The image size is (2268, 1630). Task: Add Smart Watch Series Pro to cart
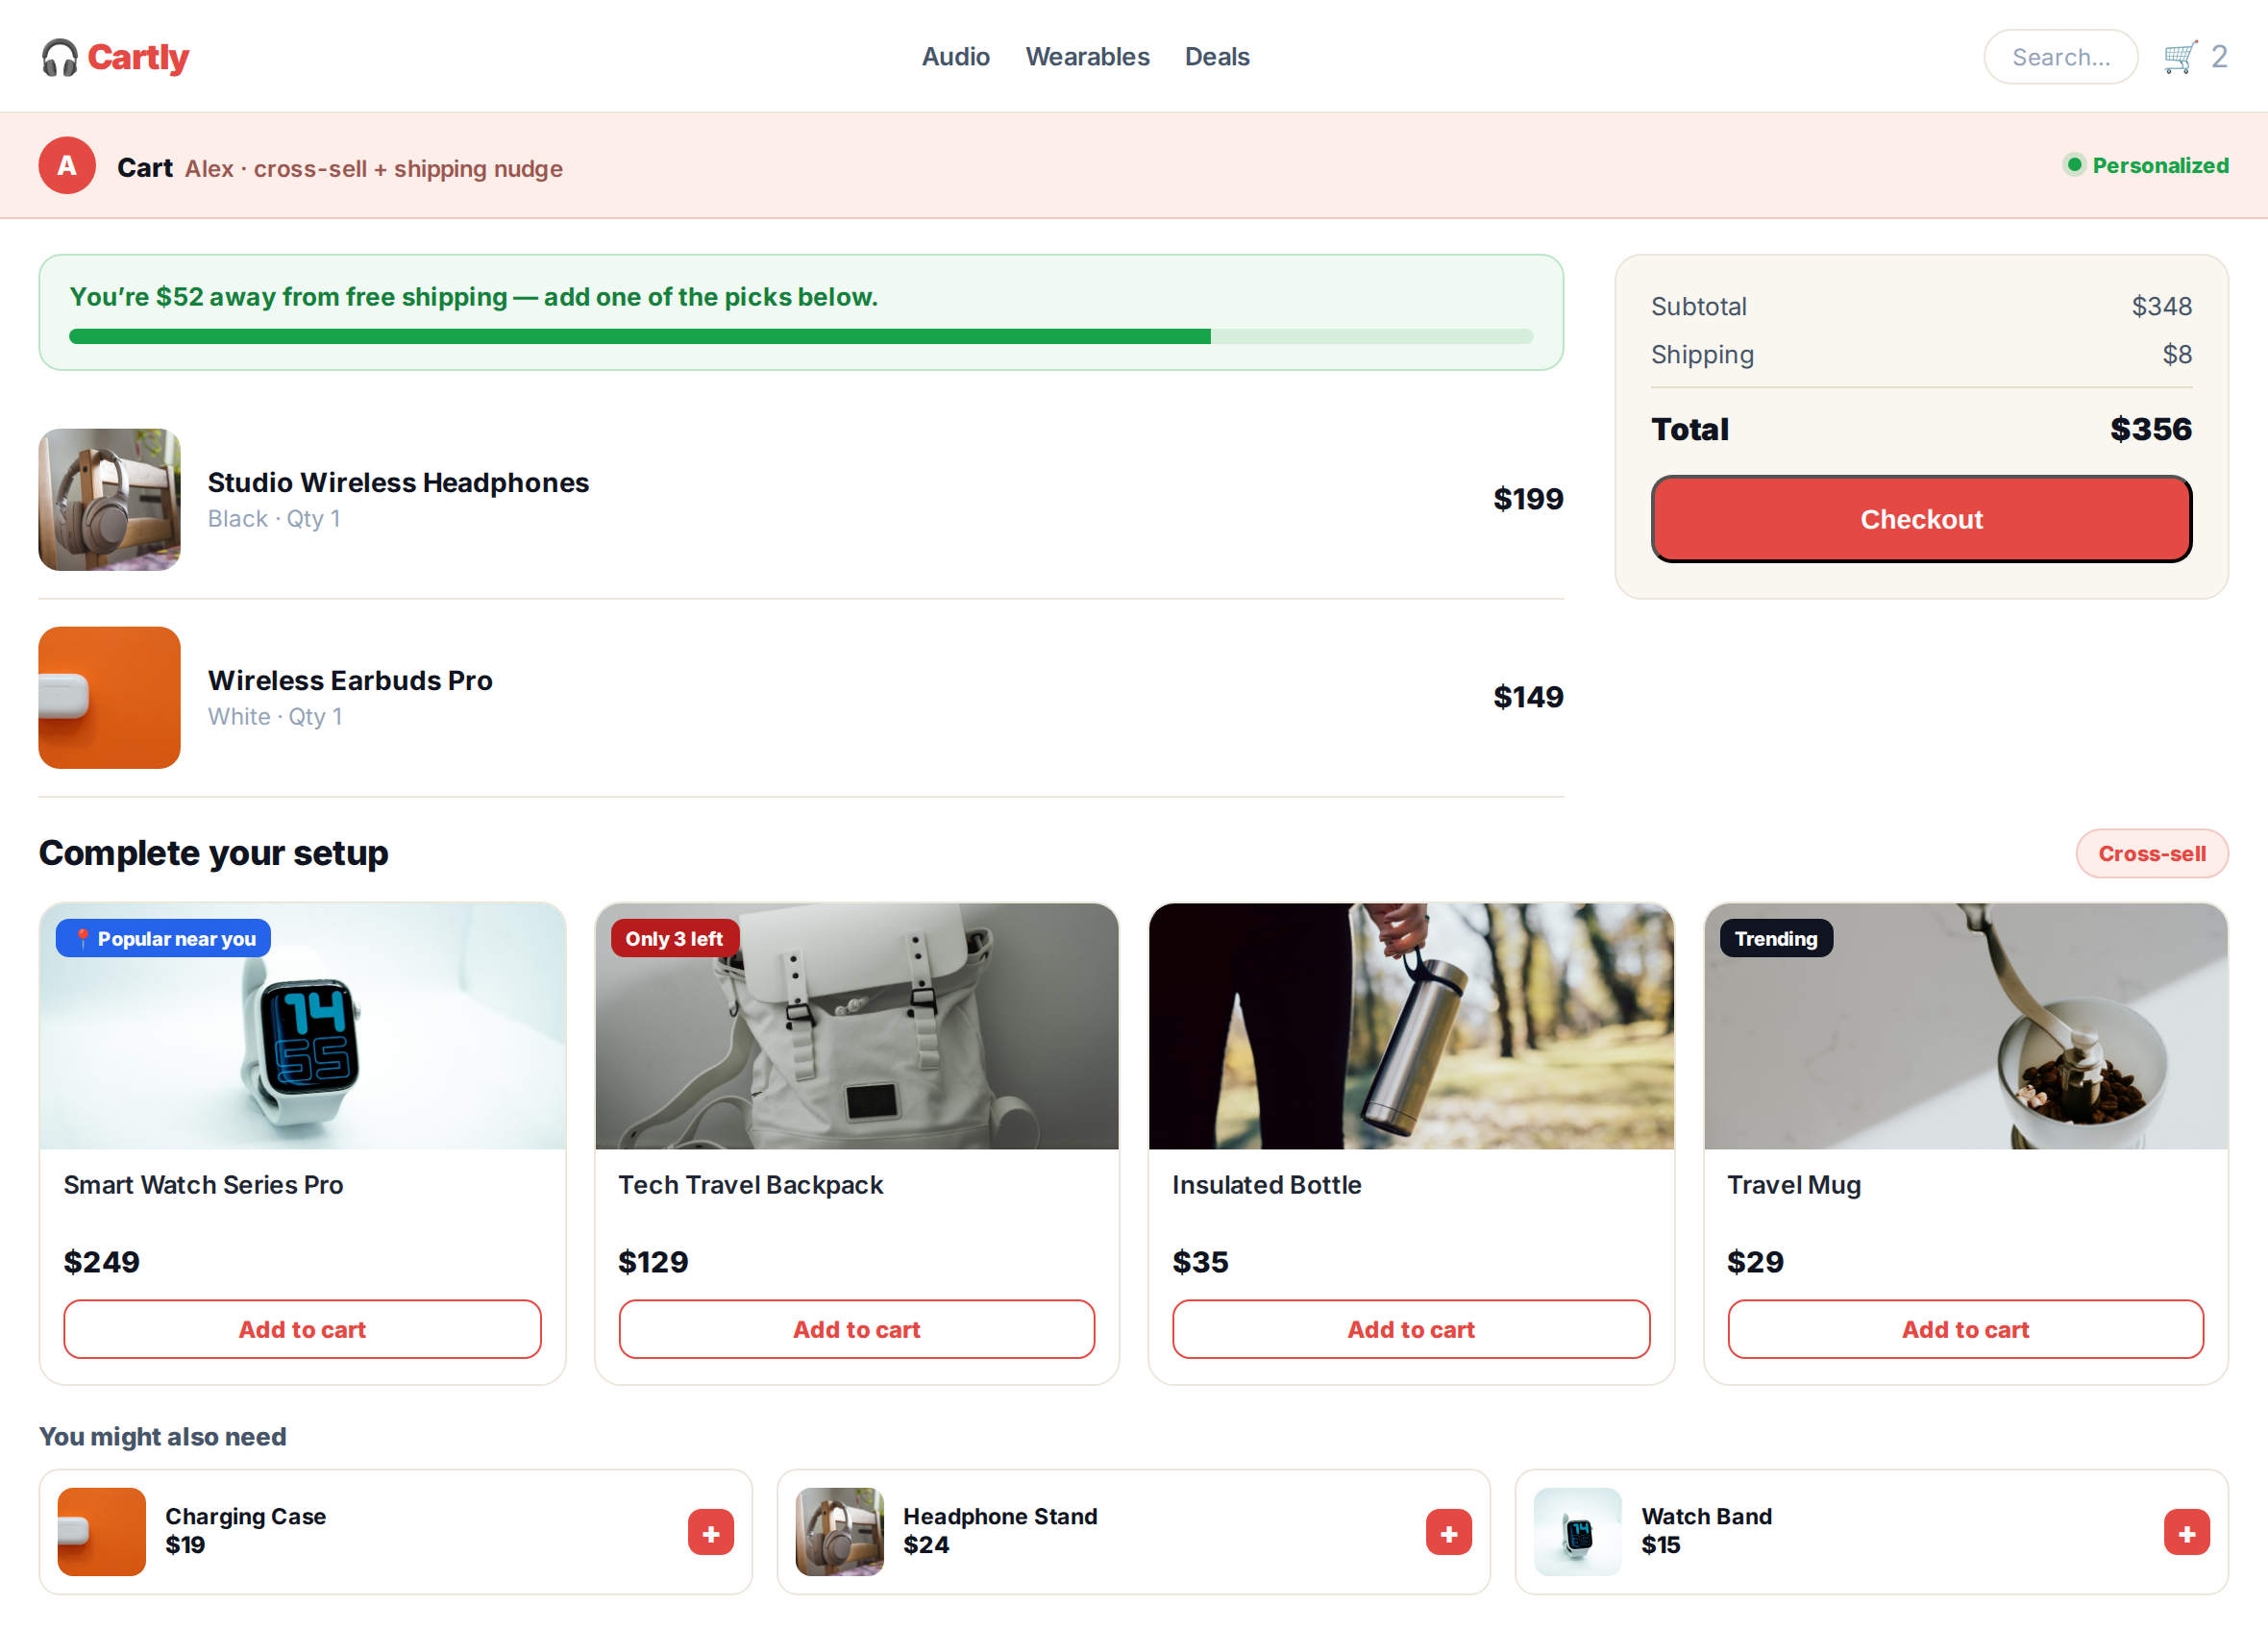(x=302, y=1329)
